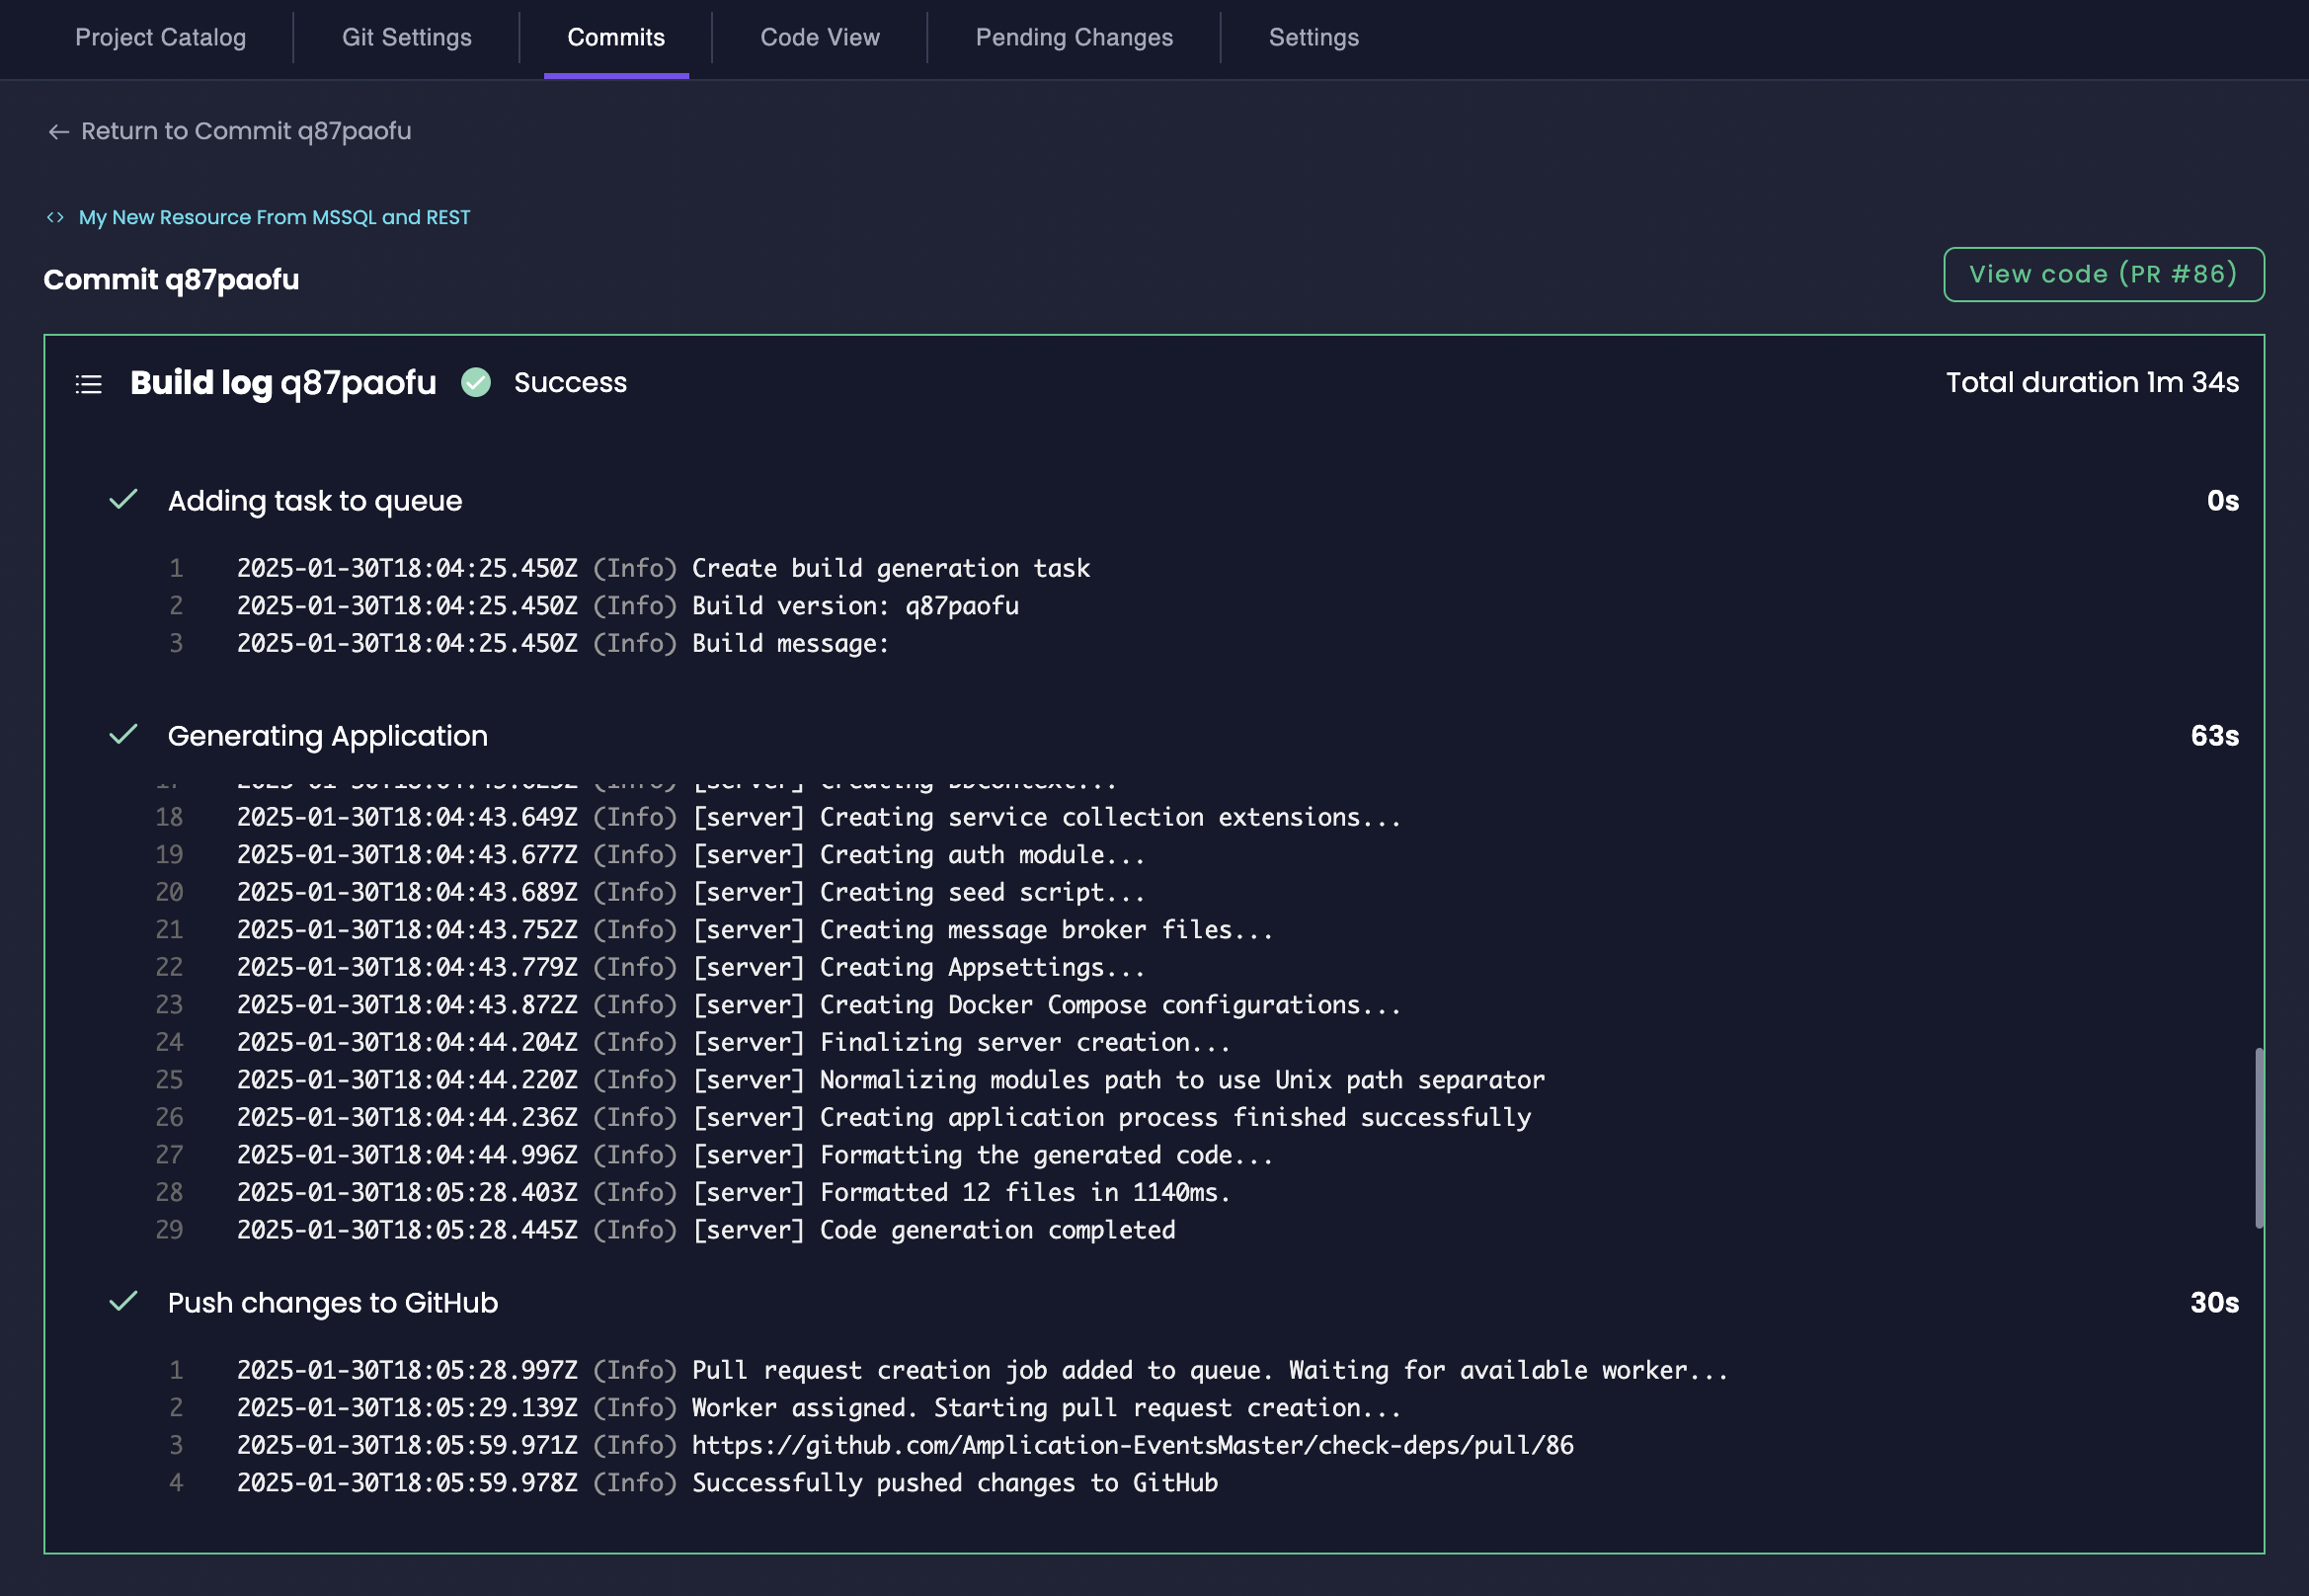Click checkmark beside Generating Application

123,735
